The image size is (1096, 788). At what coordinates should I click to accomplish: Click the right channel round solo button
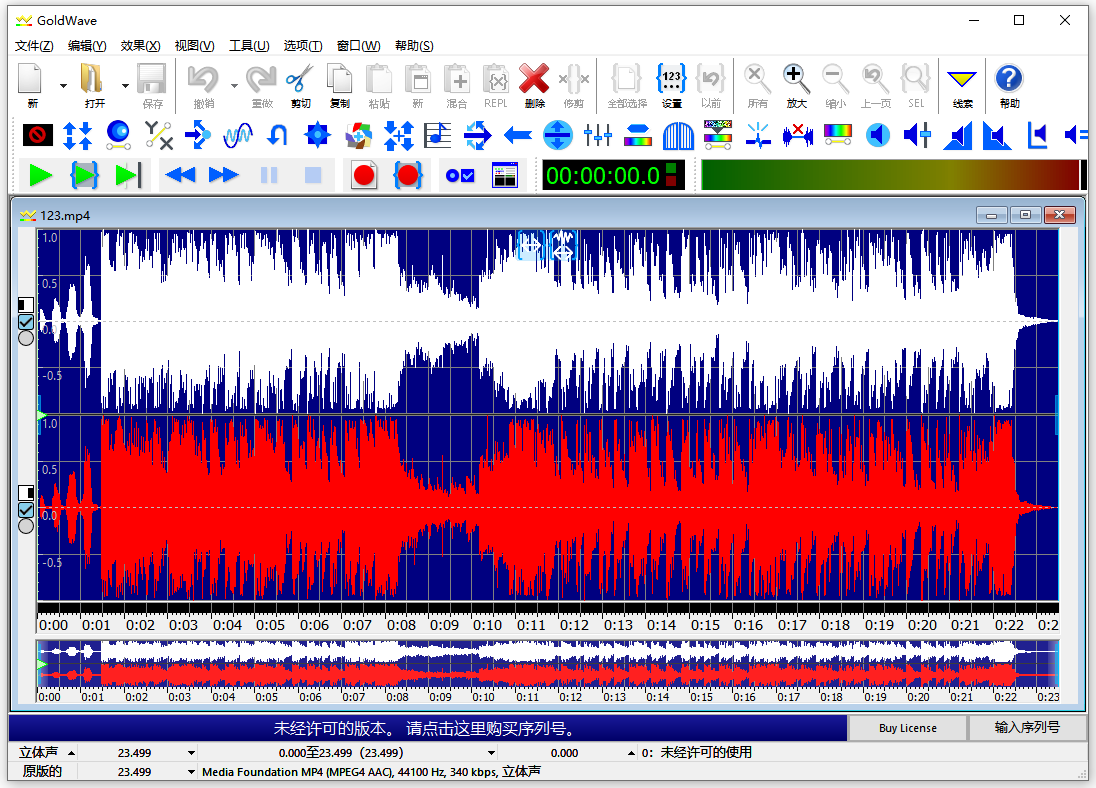tap(26, 526)
